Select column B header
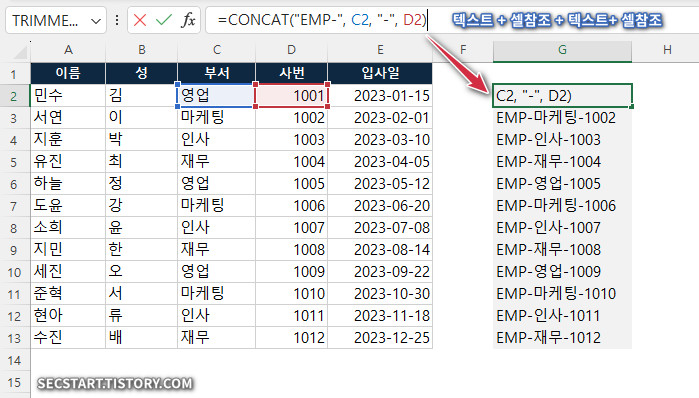Screen dimensions: 699x398 click(141, 50)
